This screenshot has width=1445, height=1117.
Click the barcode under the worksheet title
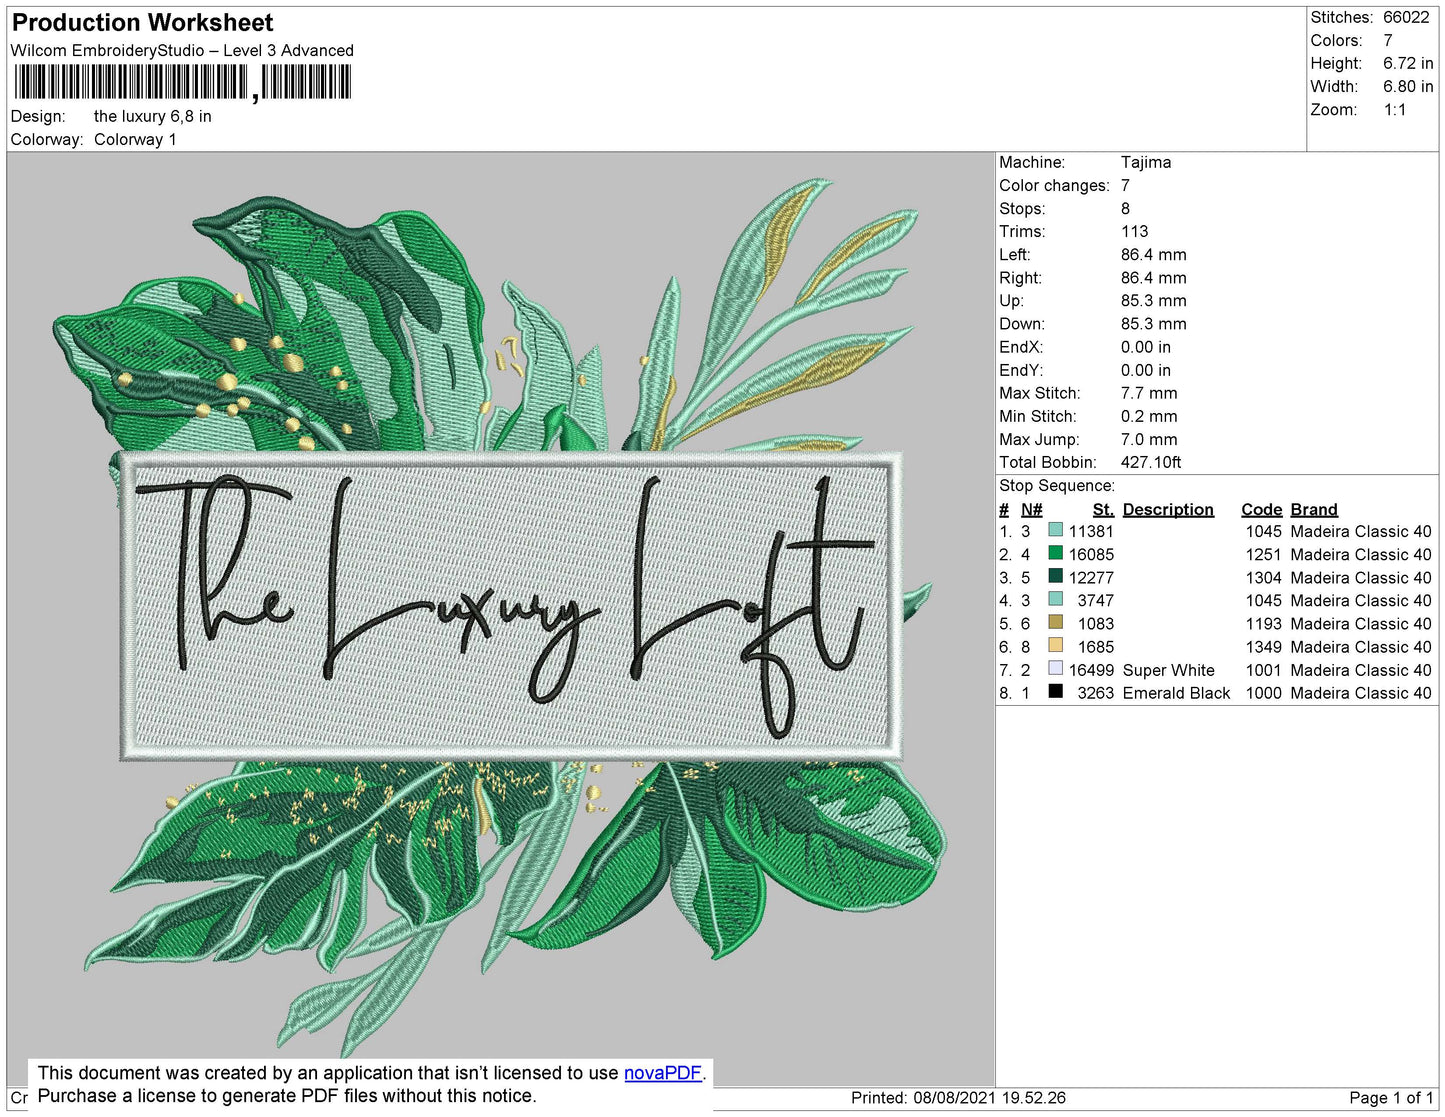pyautogui.click(x=182, y=82)
